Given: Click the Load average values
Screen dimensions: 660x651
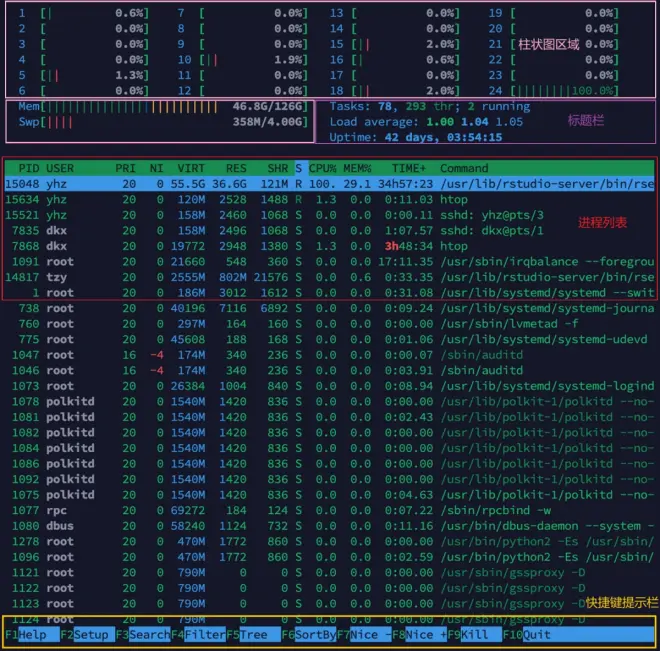Looking at the screenshot, I should tap(474, 122).
